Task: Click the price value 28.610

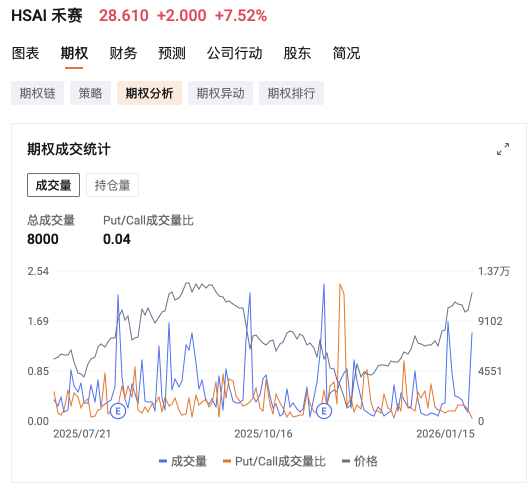Action: click(124, 16)
